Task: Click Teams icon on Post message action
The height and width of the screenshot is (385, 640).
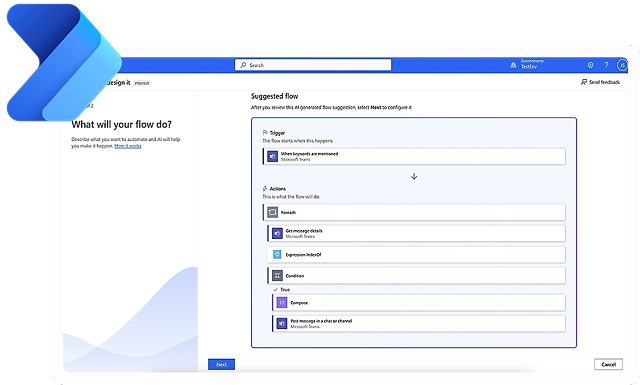Action: (282, 323)
